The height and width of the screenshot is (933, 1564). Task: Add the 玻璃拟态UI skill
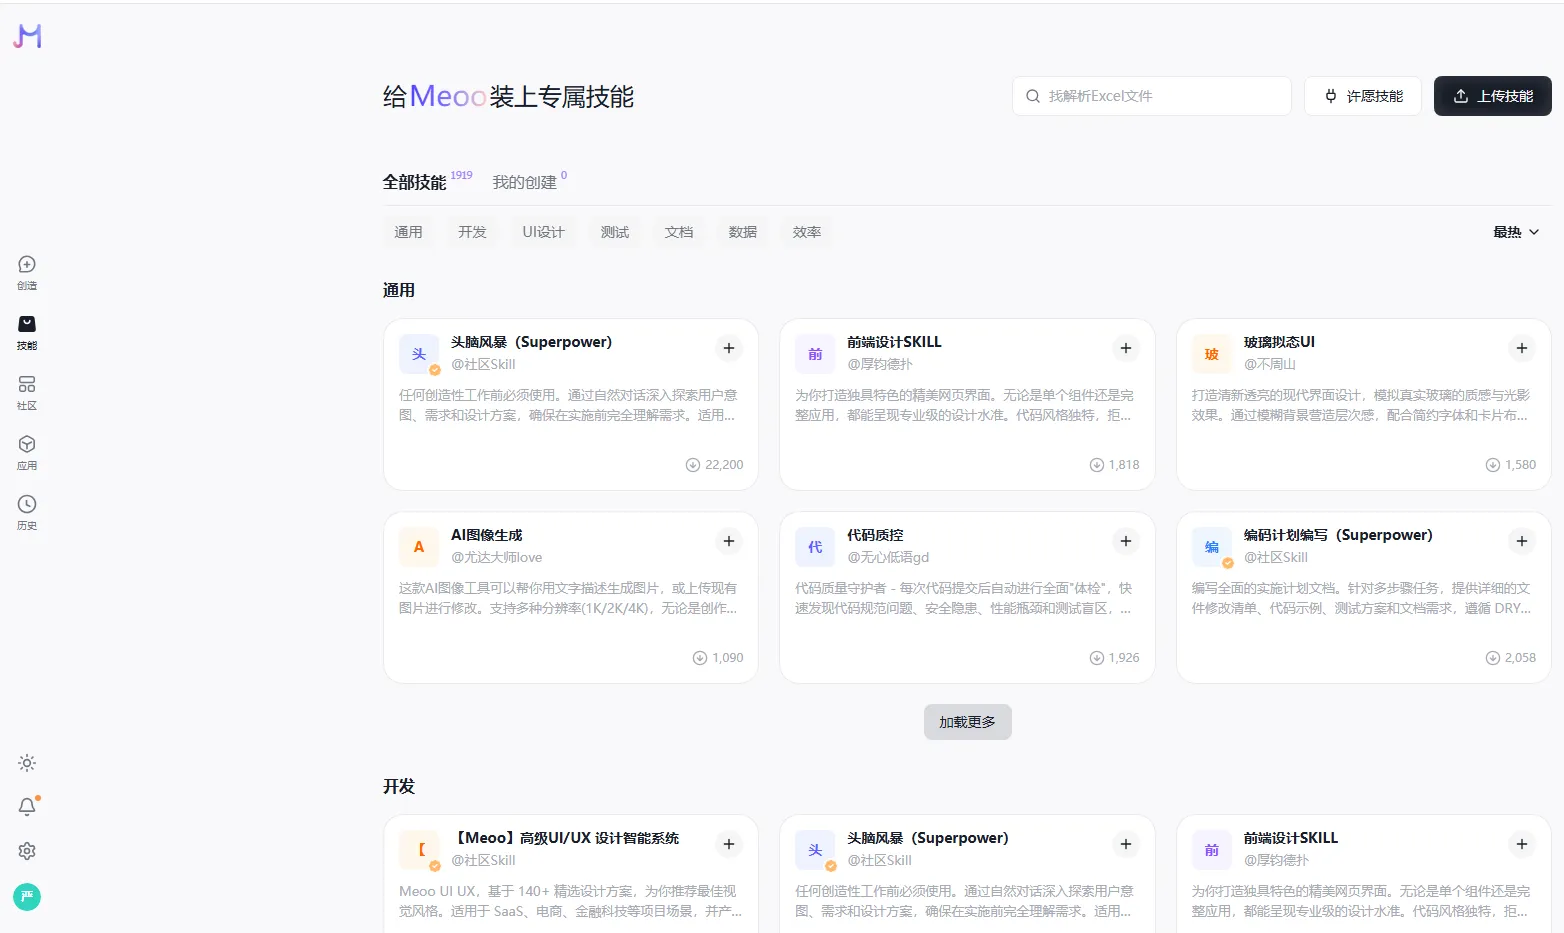point(1522,348)
